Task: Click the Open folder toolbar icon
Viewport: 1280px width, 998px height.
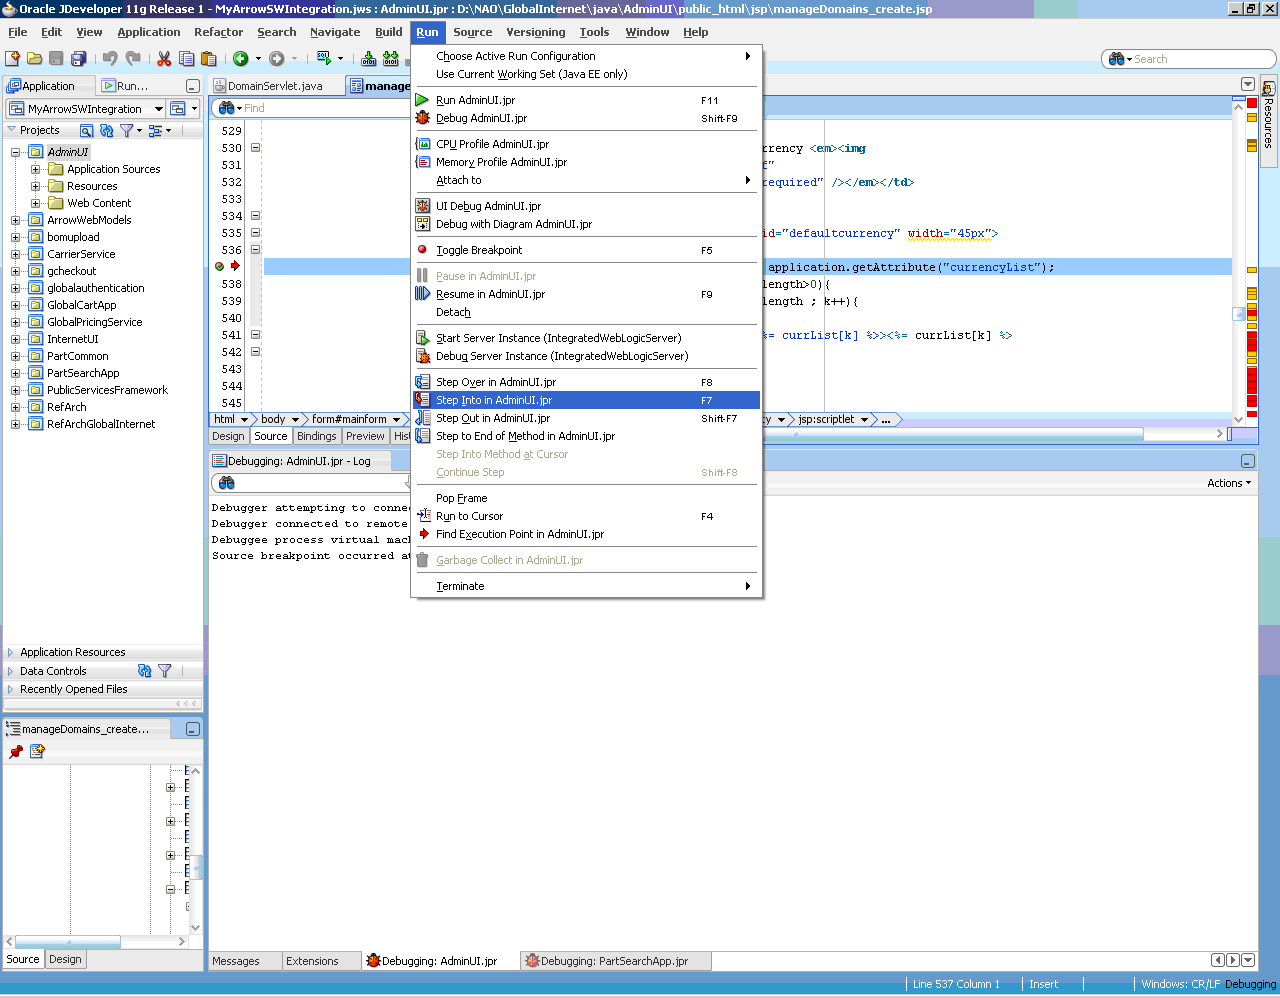Action: click(x=34, y=59)
